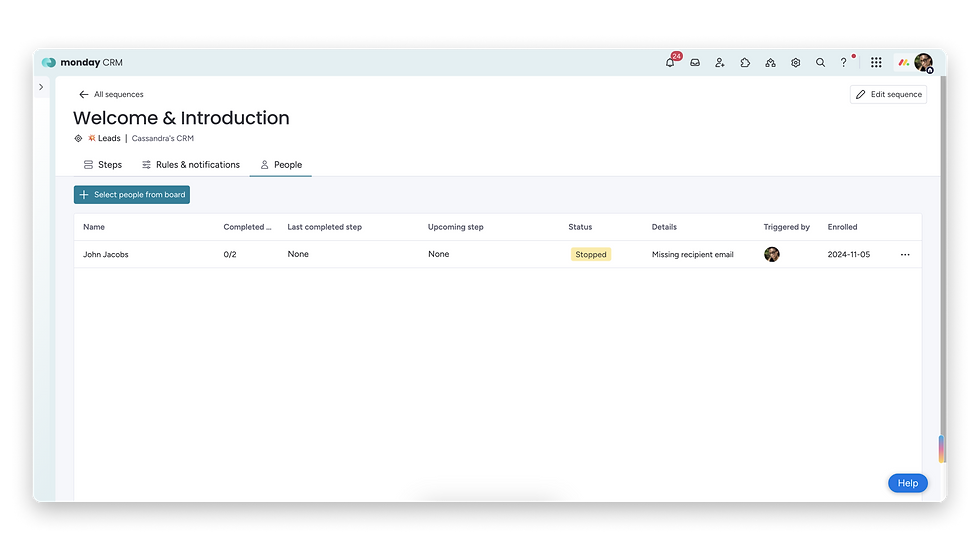Open the three-dots menu for John Jacobs

(905, 254)
